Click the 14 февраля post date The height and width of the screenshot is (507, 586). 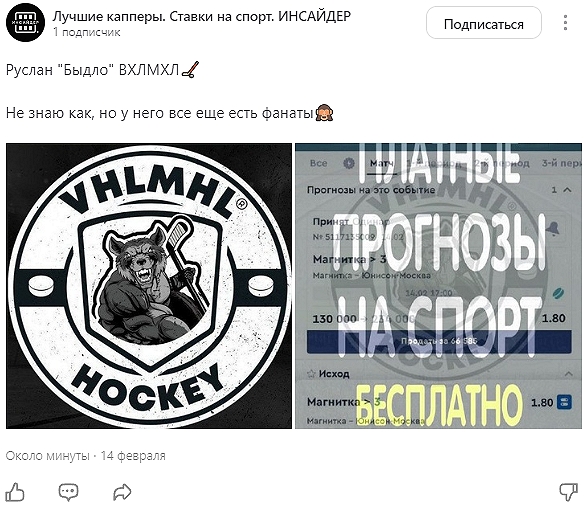click(133, 456)
